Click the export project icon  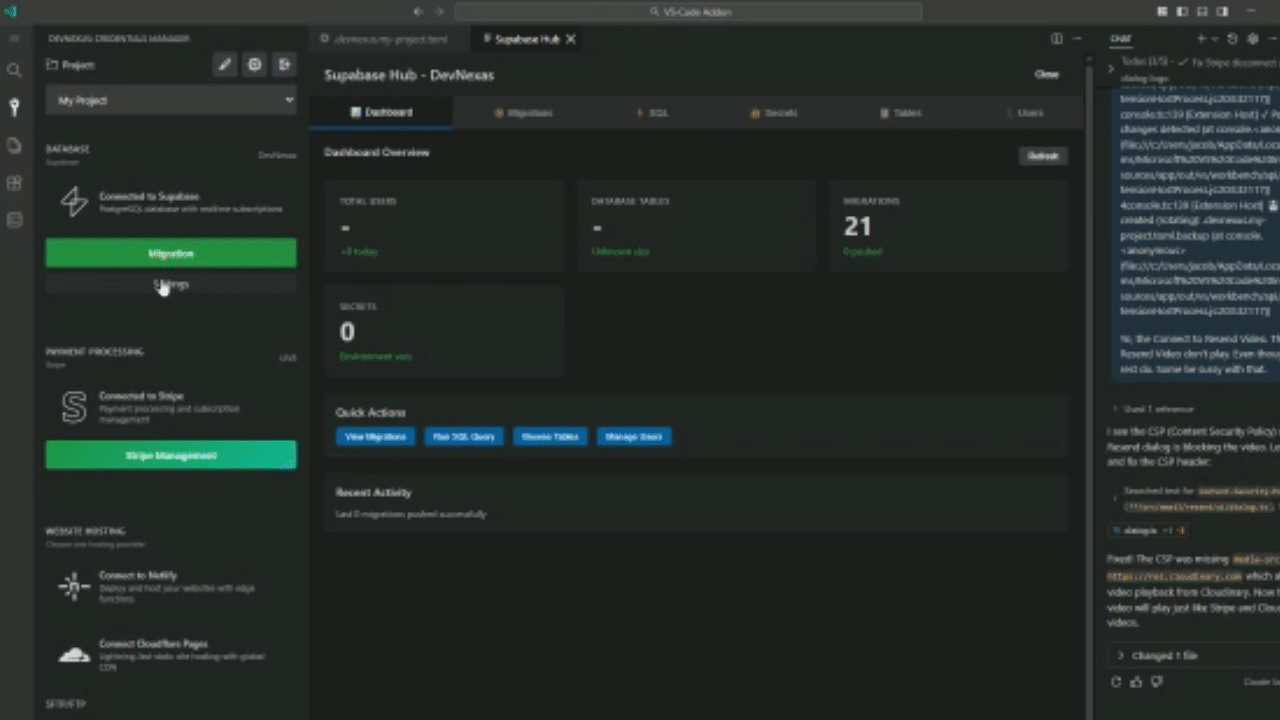[285, 64]
